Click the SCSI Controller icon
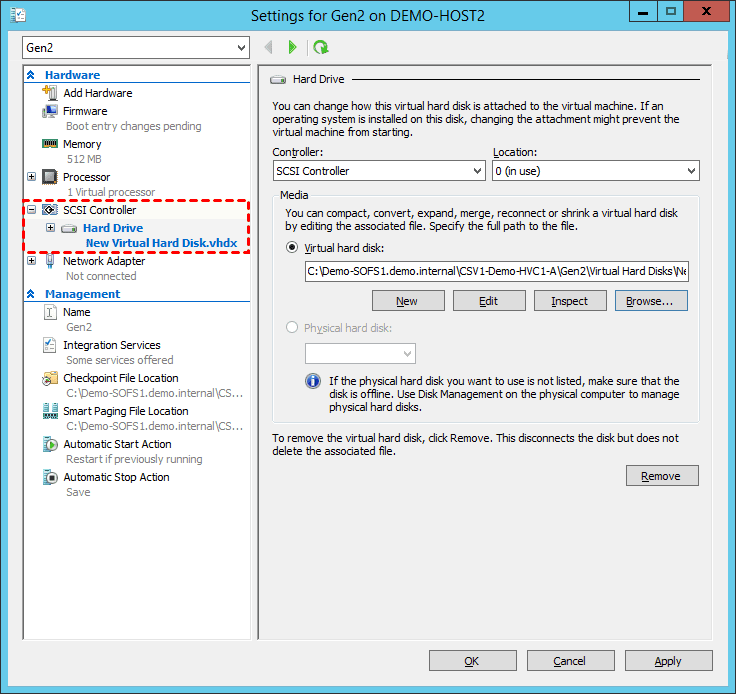This screenshot has height=694, width=736. click(x=50, y=210)
